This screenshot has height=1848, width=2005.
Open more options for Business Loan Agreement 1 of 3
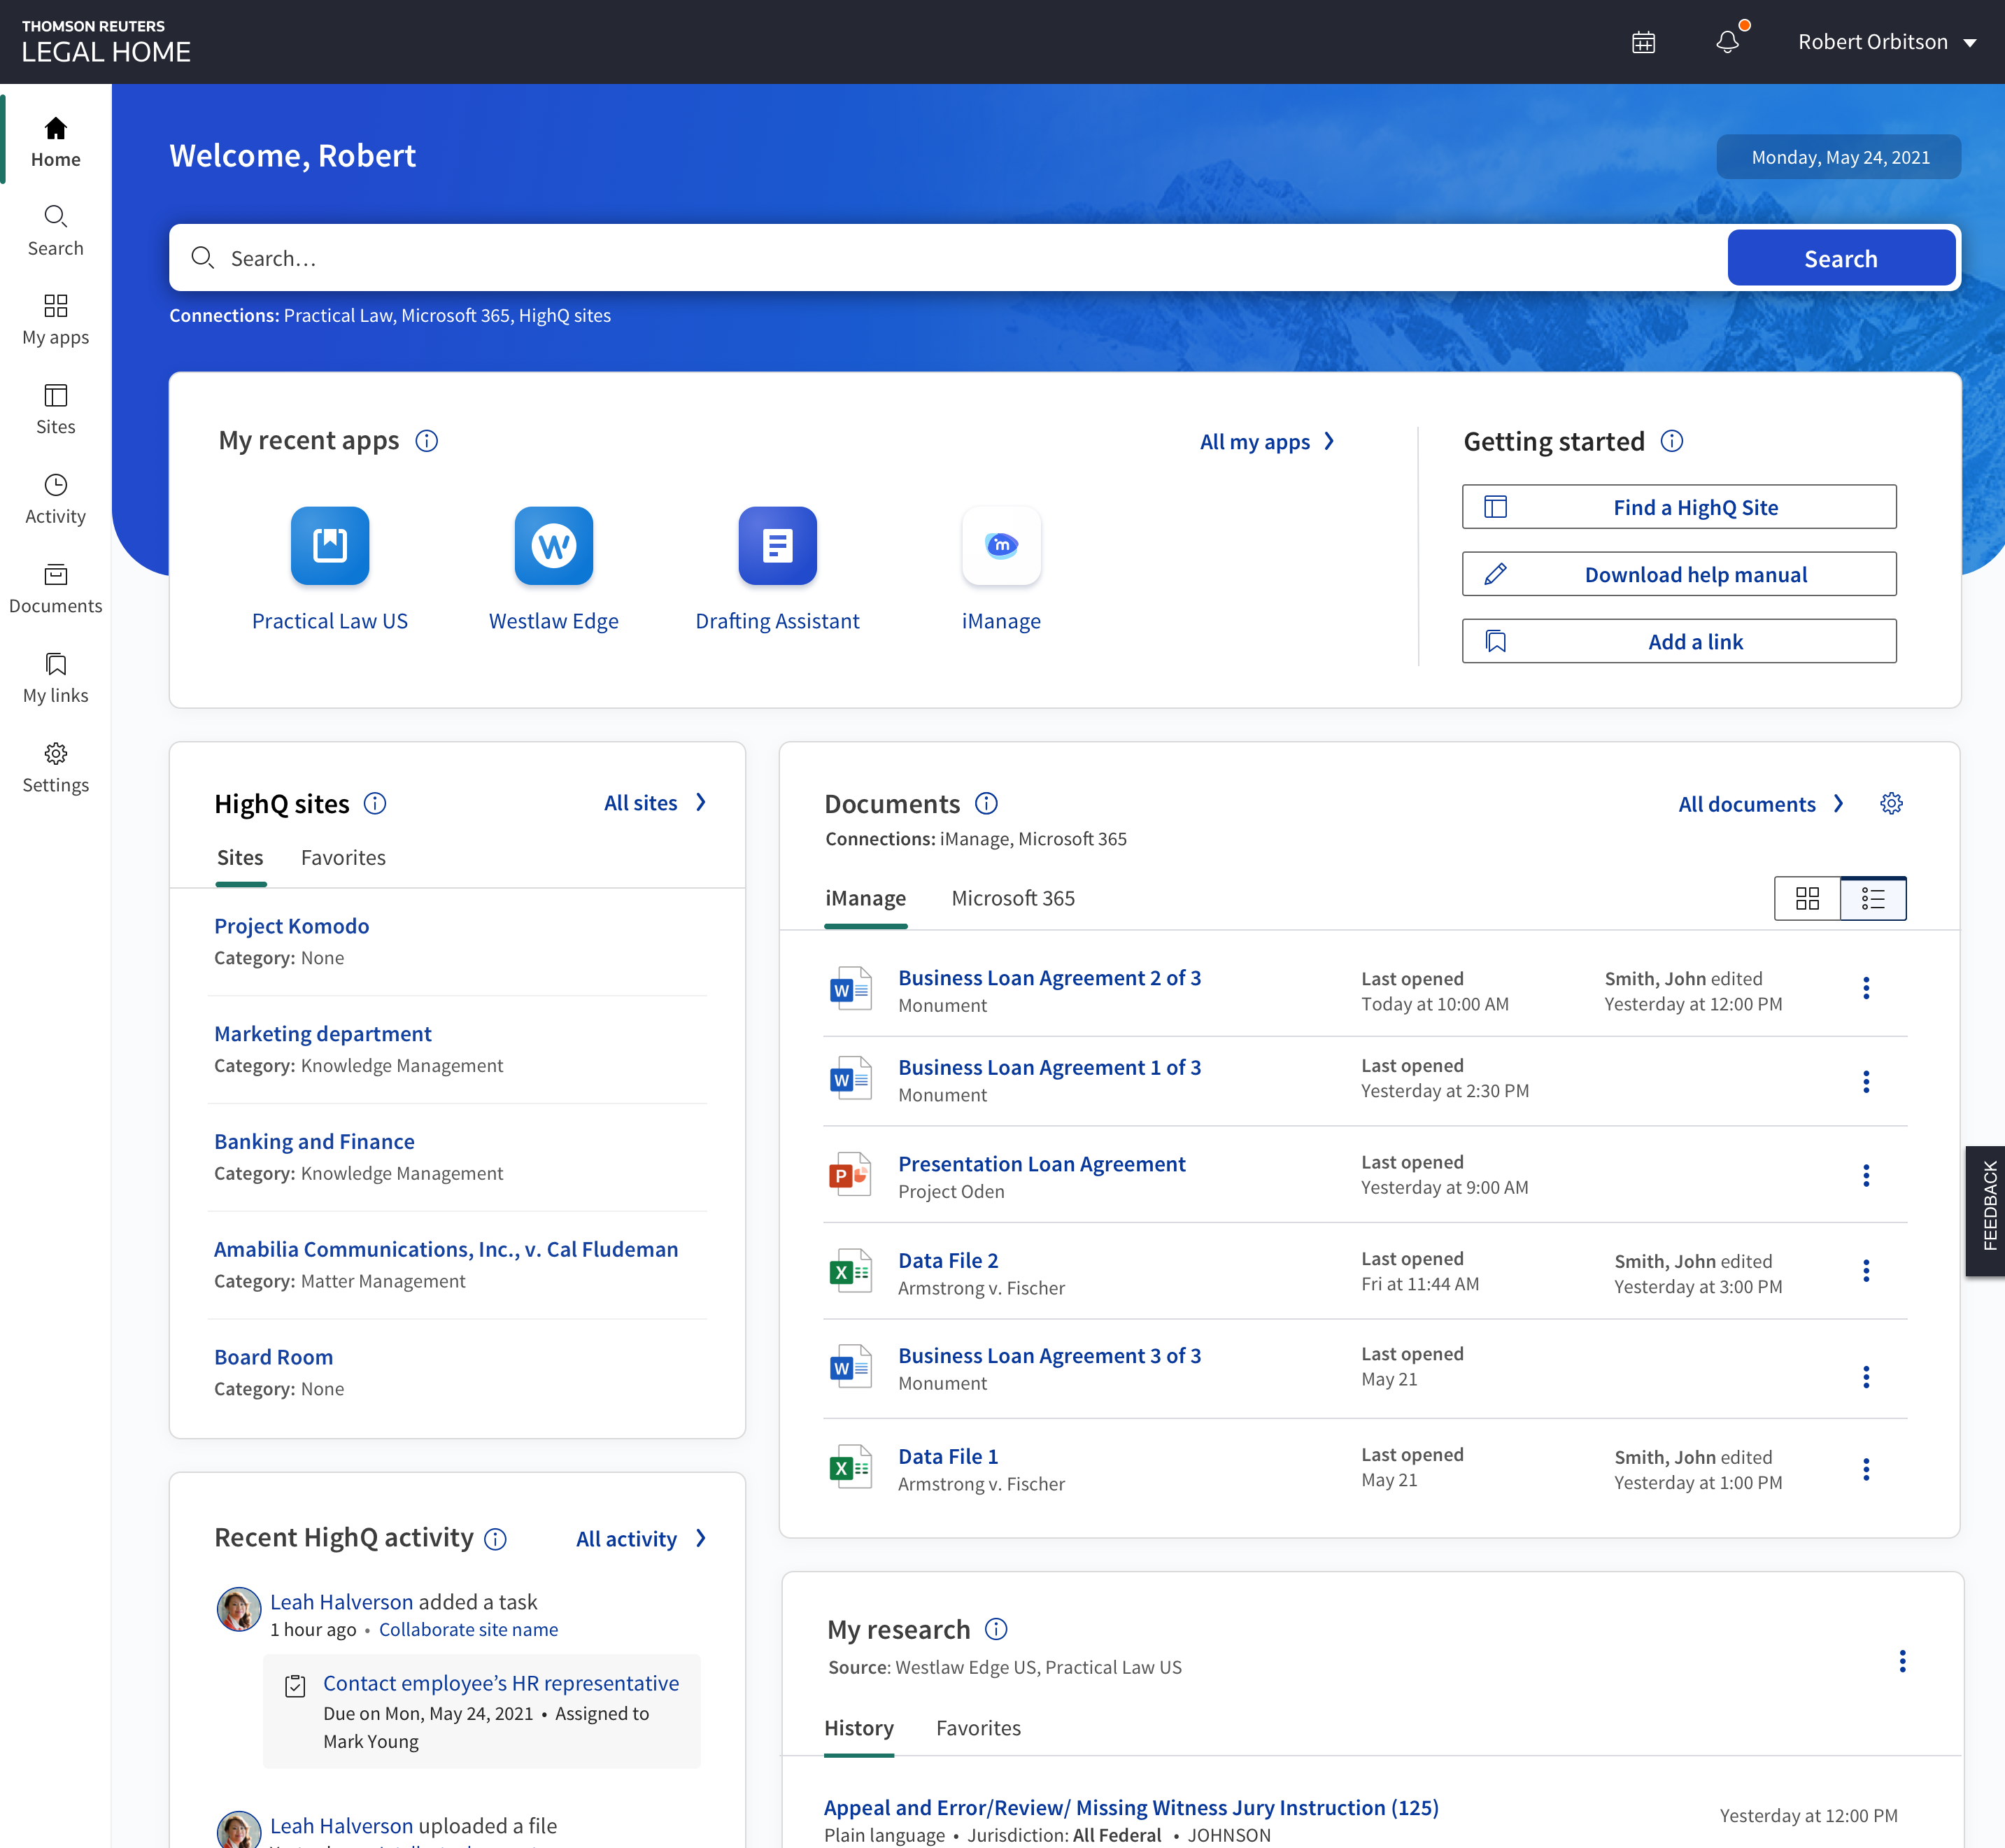pyautogui.click(x=1865, y=1081)
